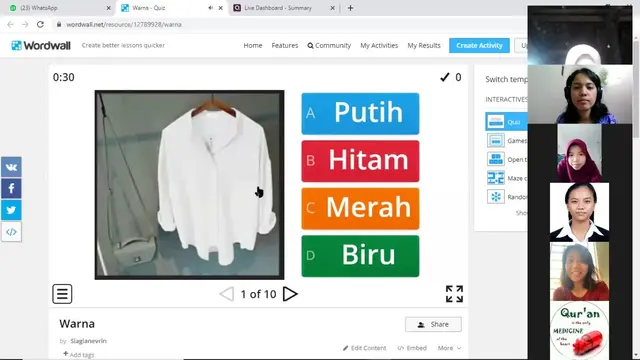Click browser forward arrow

[25, 24]
